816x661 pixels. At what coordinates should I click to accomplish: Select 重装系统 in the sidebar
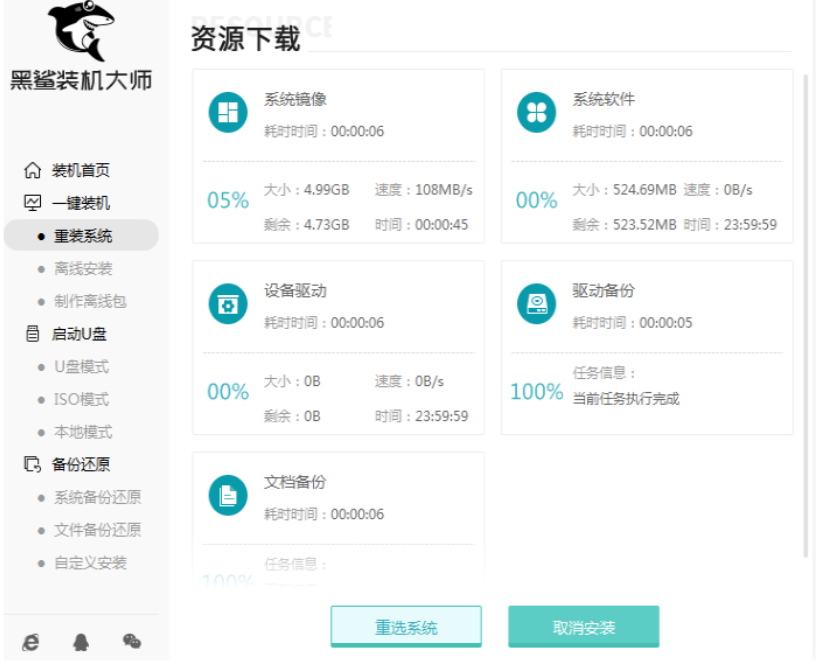tap(82, 236)
